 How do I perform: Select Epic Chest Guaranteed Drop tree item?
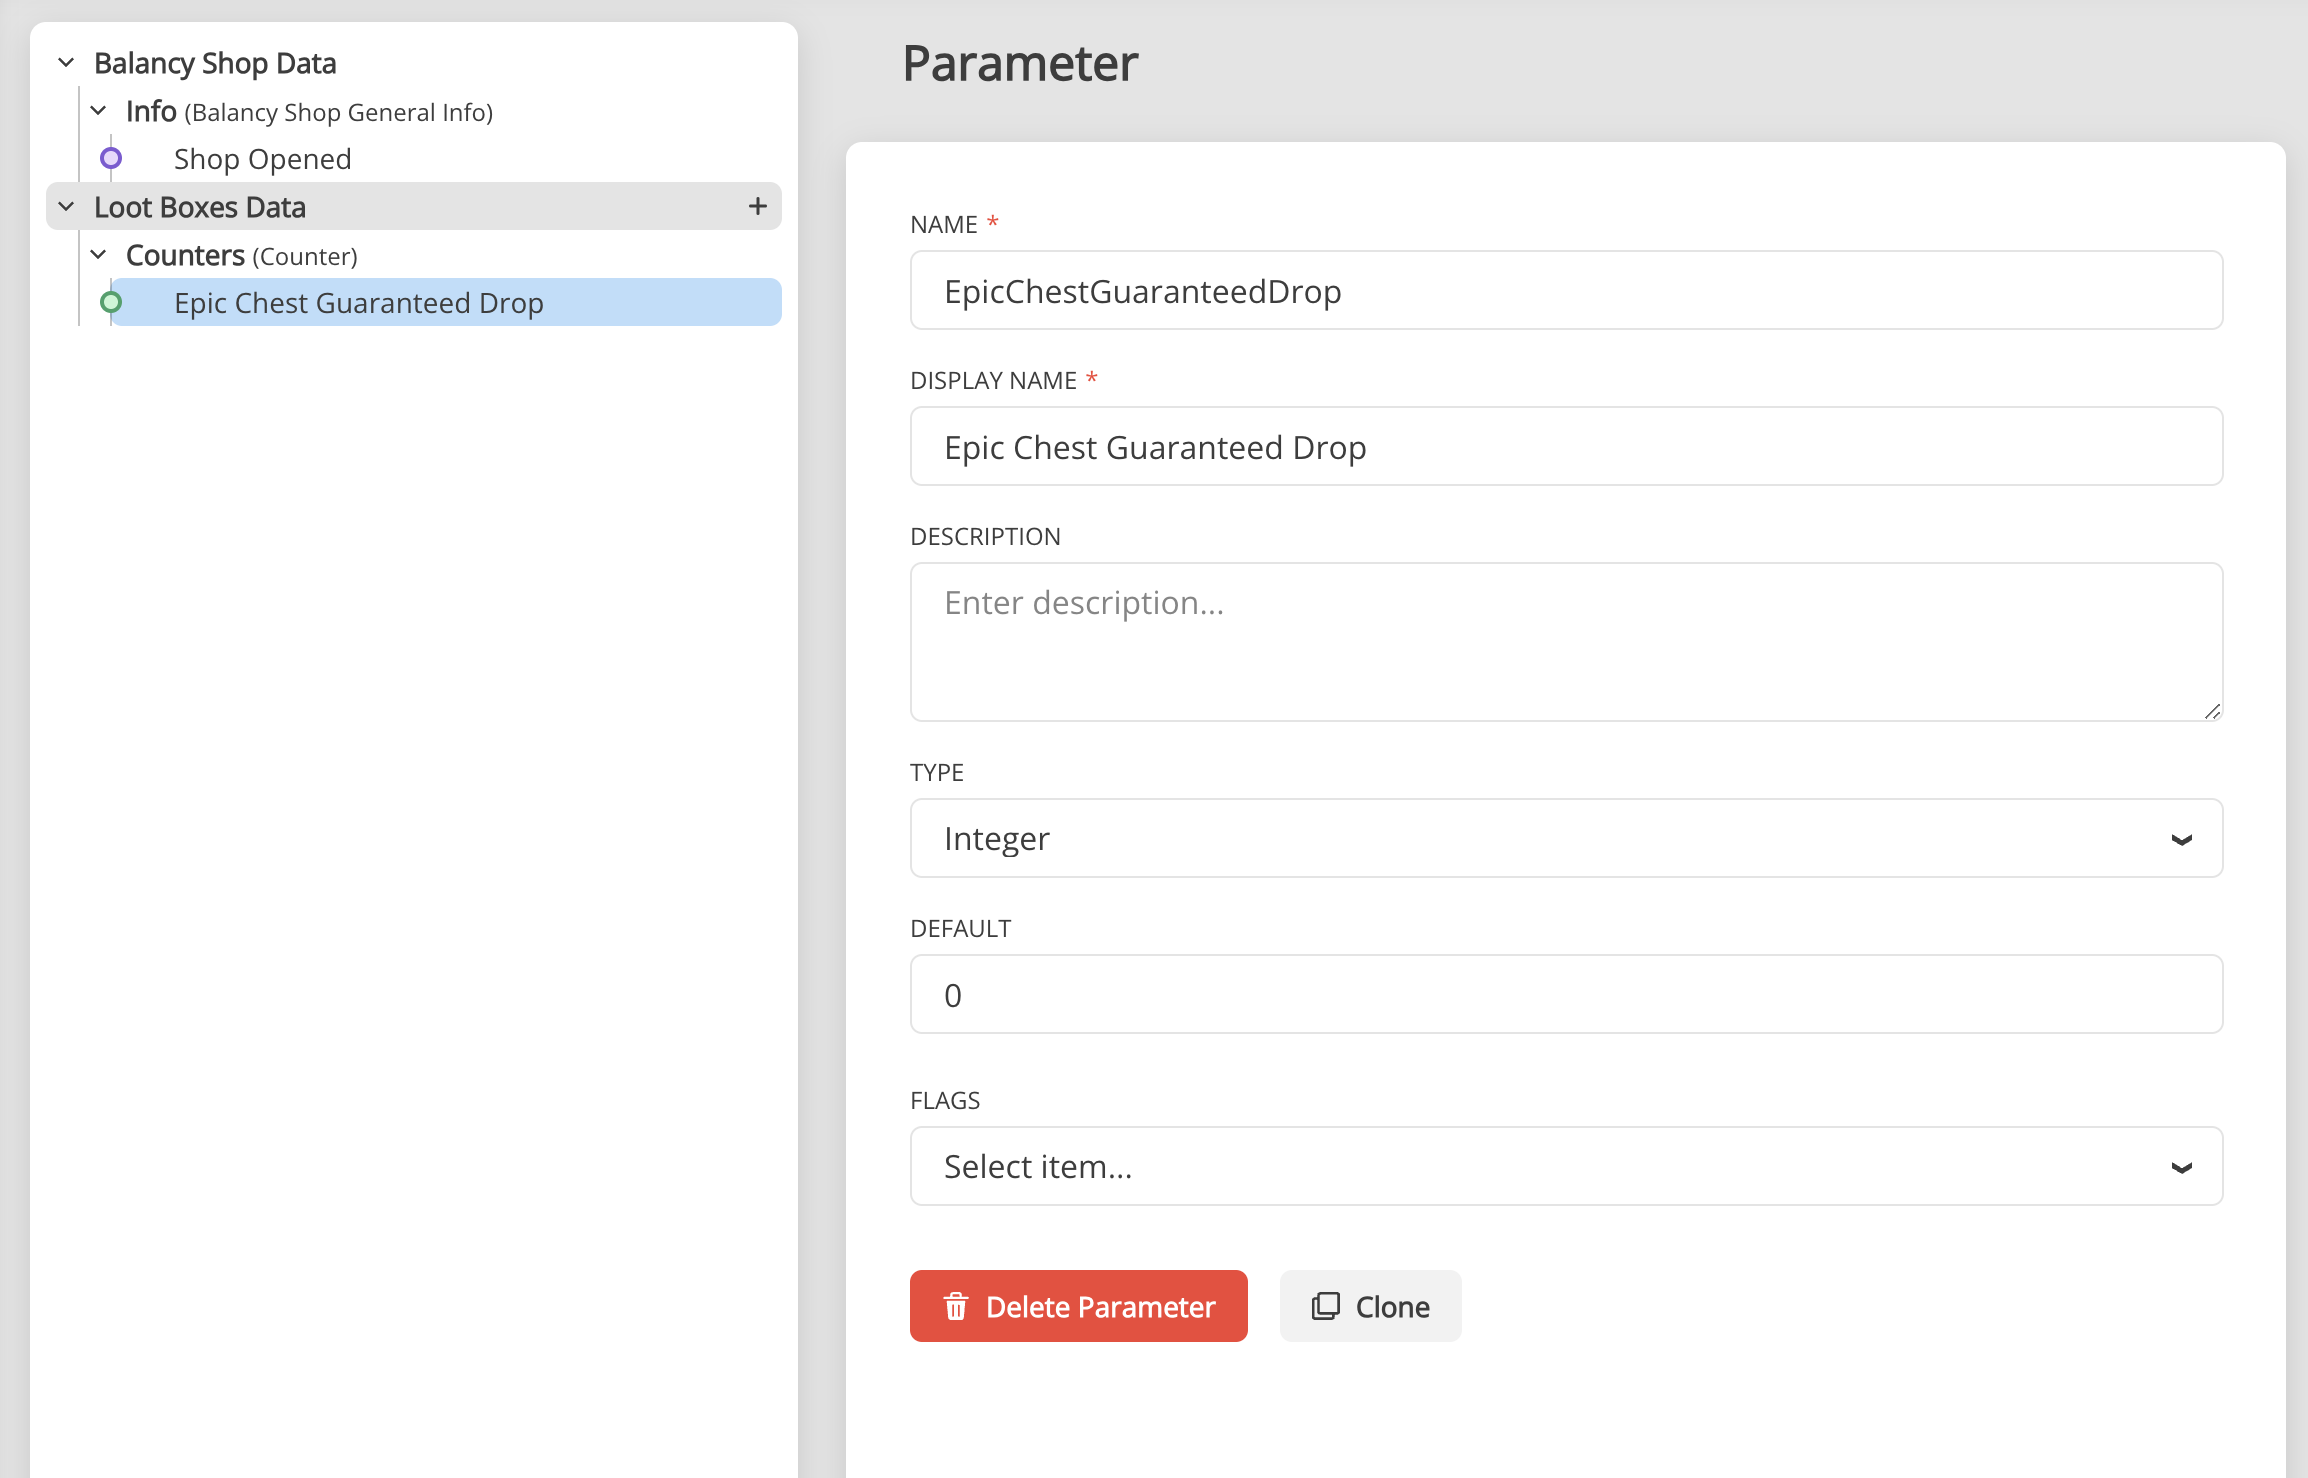click(358, 303)
